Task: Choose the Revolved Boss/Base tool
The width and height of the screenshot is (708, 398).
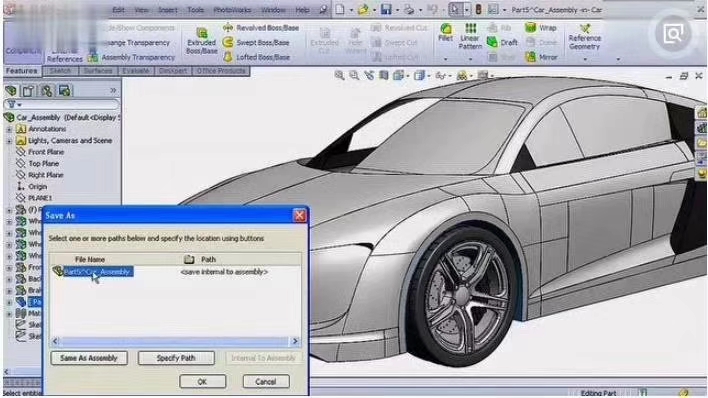Action: (x=261, y=28)
